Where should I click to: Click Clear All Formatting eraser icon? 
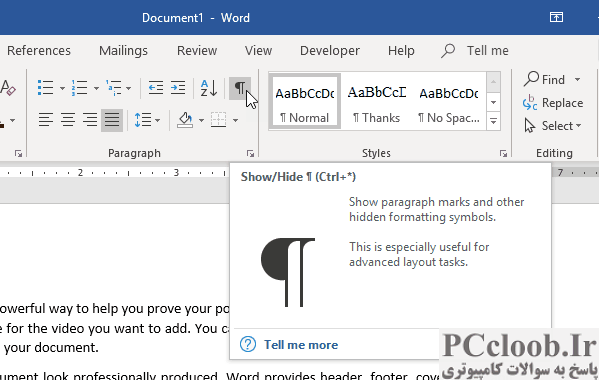(x=8, y=88)
